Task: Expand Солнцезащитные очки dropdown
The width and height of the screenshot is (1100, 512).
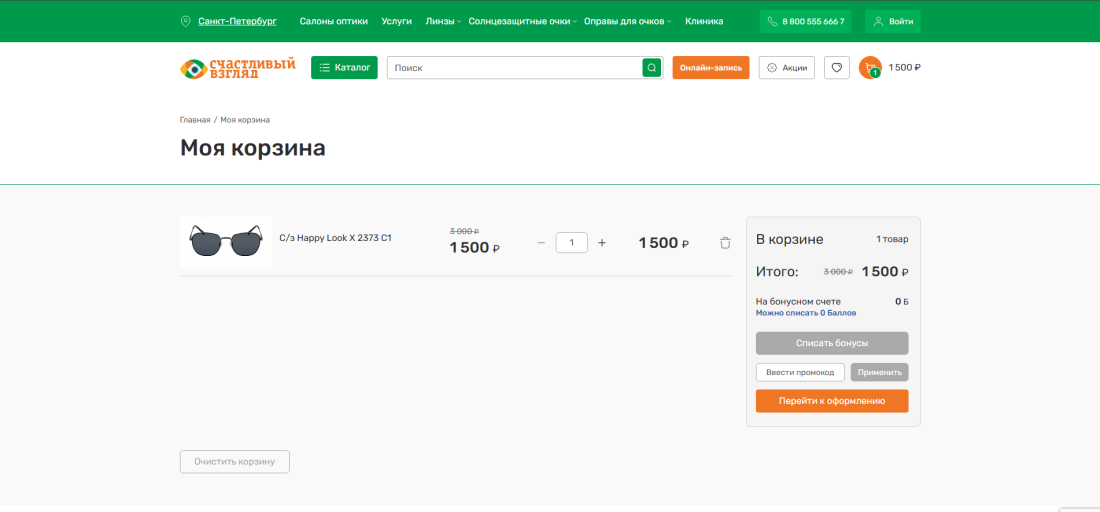Action: (523, 21)
